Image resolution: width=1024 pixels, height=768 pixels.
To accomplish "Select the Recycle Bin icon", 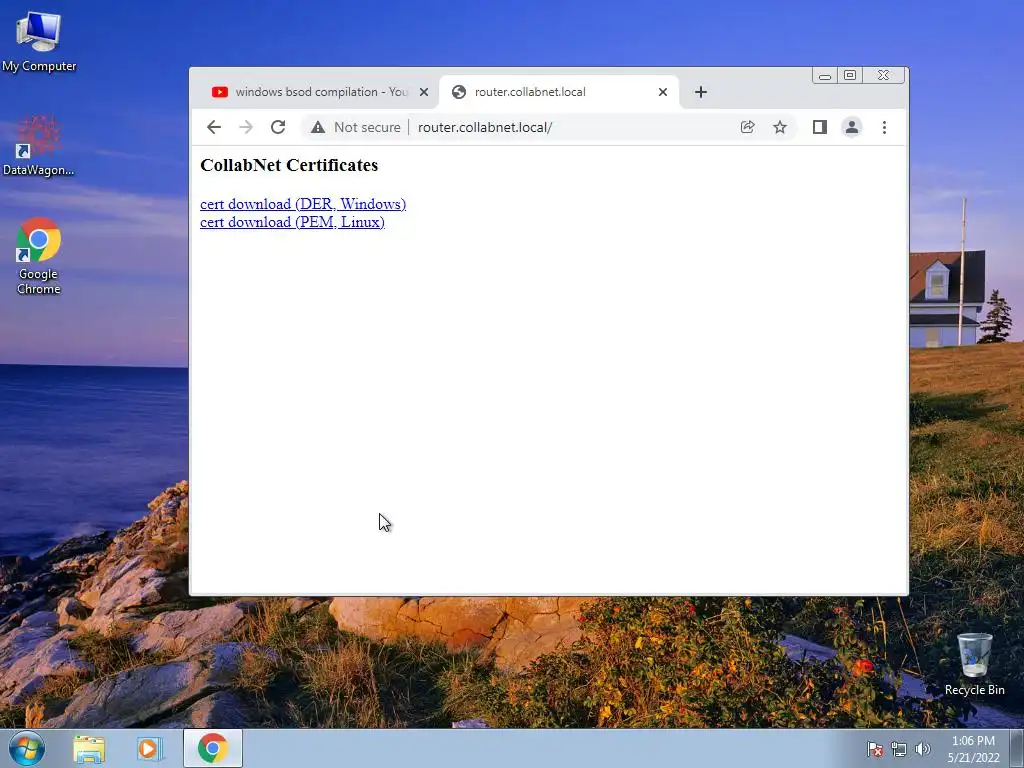I will coord(974,665).
